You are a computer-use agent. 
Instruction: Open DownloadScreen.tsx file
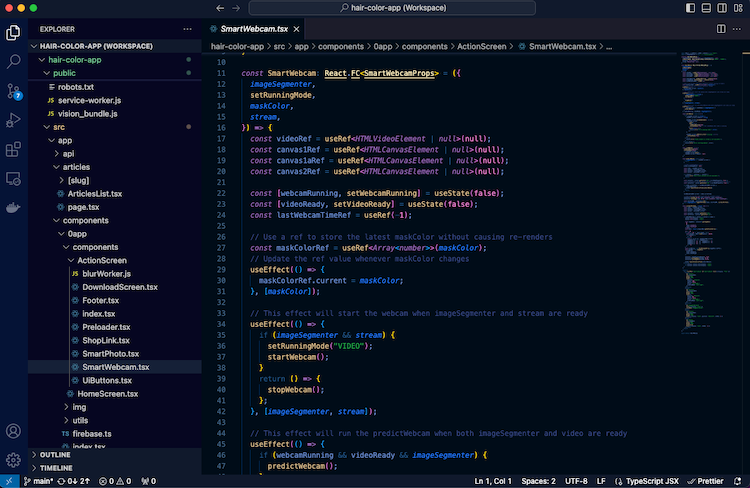pyautogui.click(x=115, y=287)
